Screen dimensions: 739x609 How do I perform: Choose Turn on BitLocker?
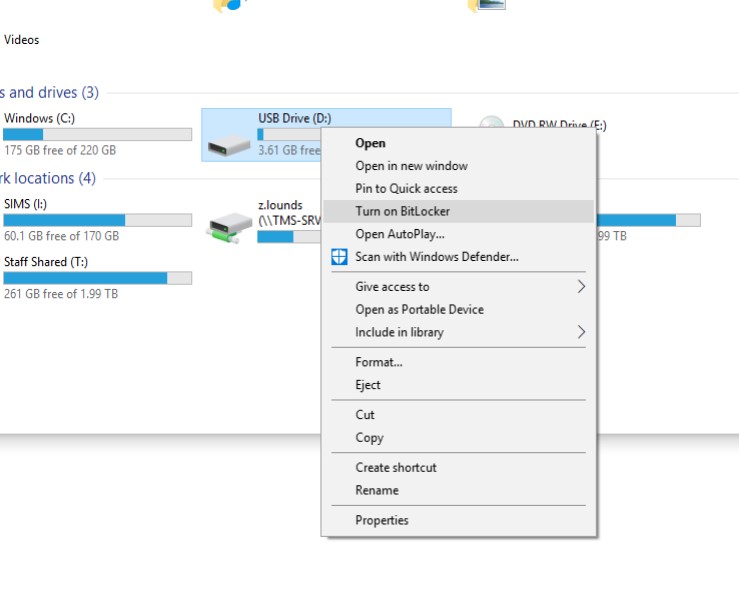(458, 211)
